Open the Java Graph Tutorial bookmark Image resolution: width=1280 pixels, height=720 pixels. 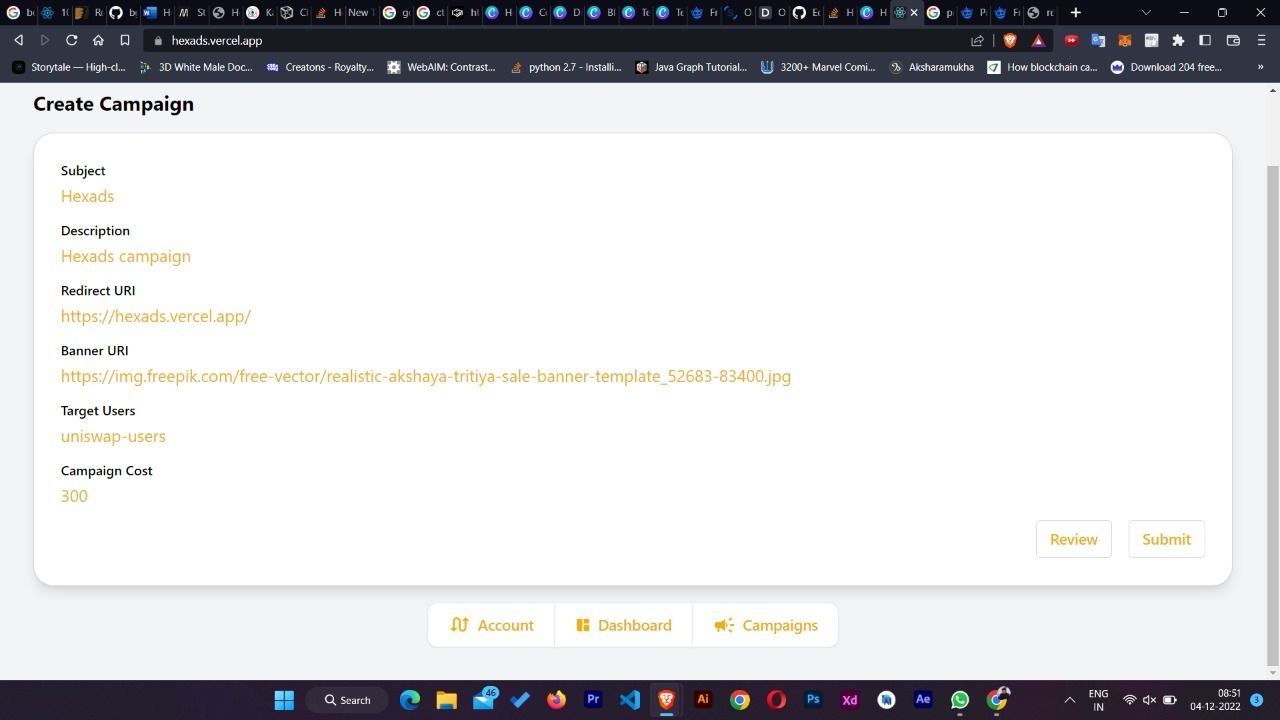pos(691,67)
